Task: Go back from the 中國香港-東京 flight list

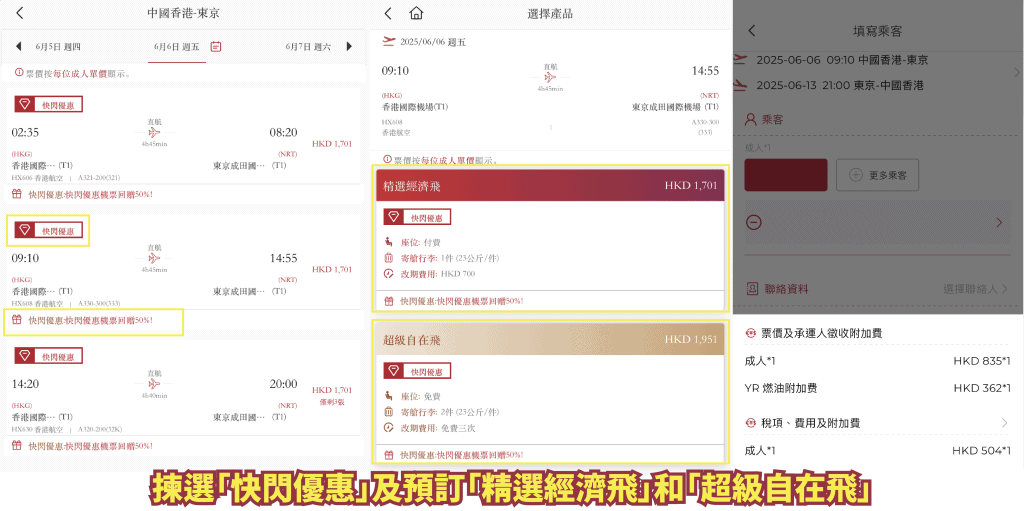Action: tap(20, 14)
